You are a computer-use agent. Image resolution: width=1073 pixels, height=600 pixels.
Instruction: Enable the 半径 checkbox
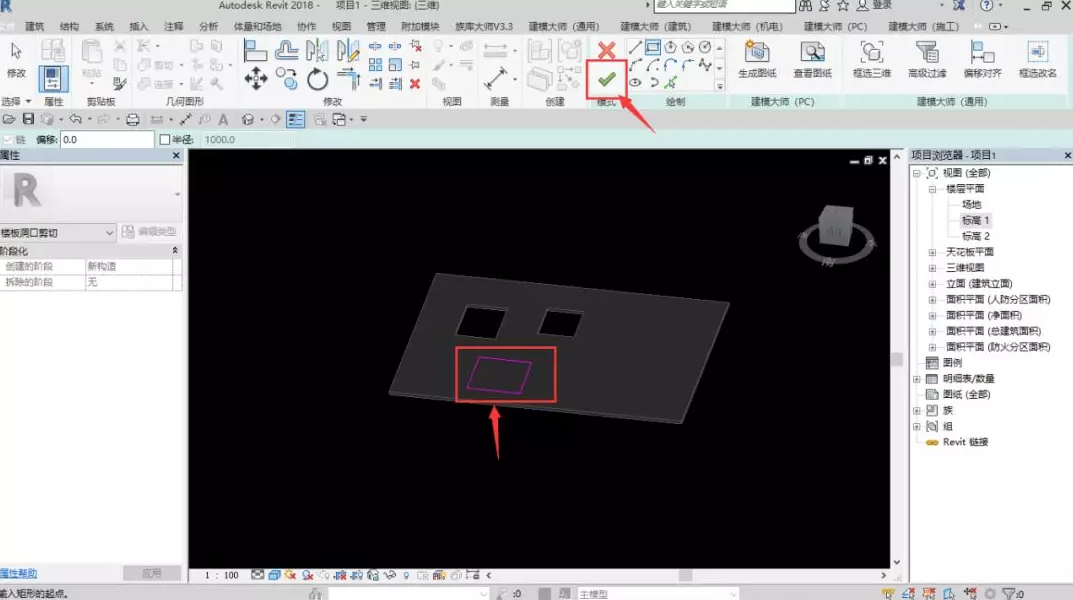[x=165, y=140]
